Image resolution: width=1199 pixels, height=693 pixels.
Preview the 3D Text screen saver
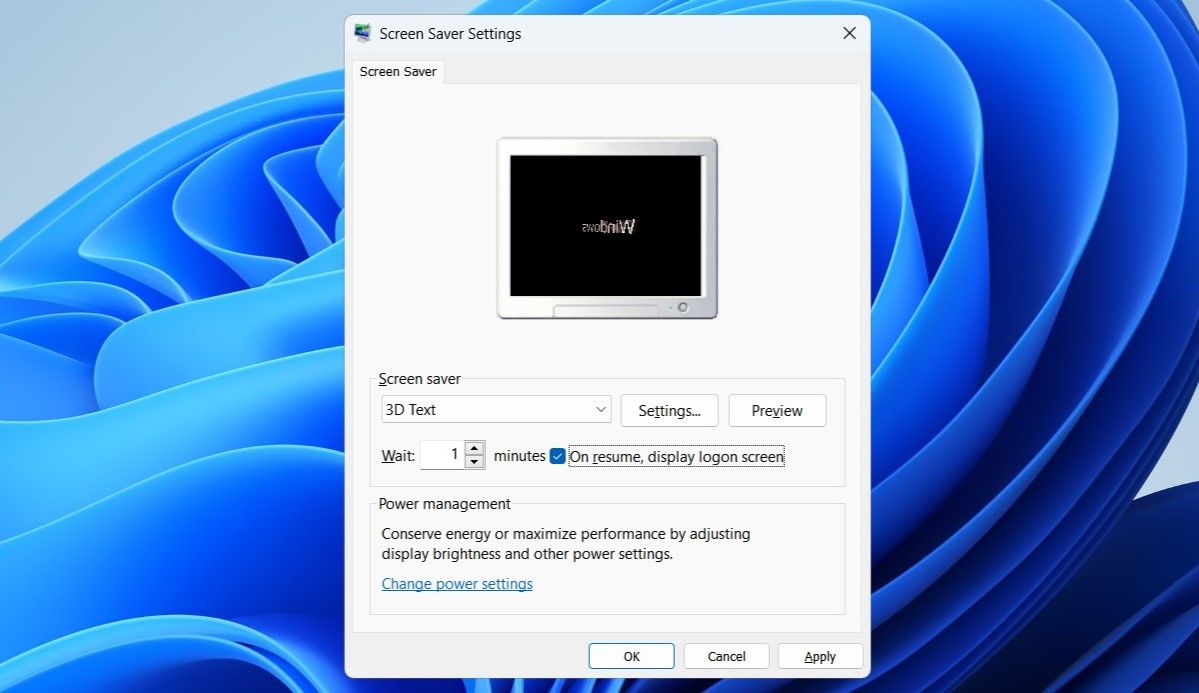(777, 410)
